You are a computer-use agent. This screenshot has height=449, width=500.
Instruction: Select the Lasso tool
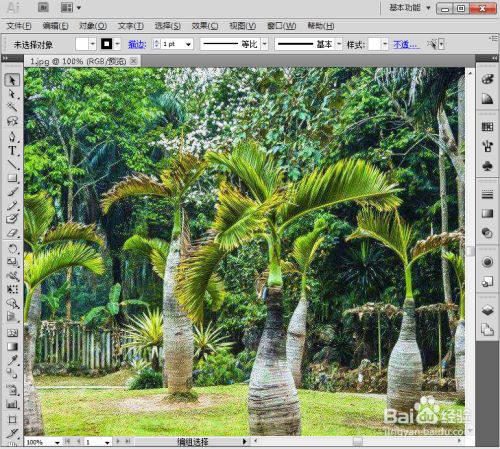click(12, 121)
